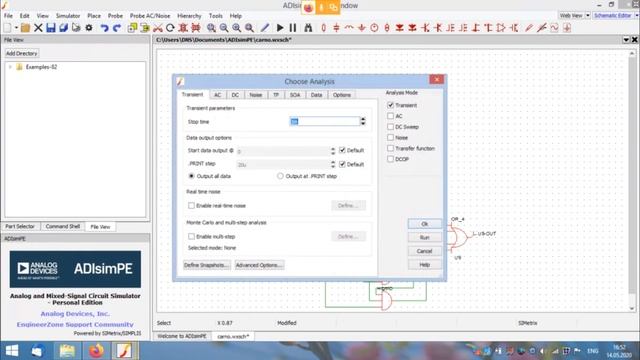This screenshot has width=640, height=360.
Task: Open the Web View dropdown arrow
Action: coord(588,16)
